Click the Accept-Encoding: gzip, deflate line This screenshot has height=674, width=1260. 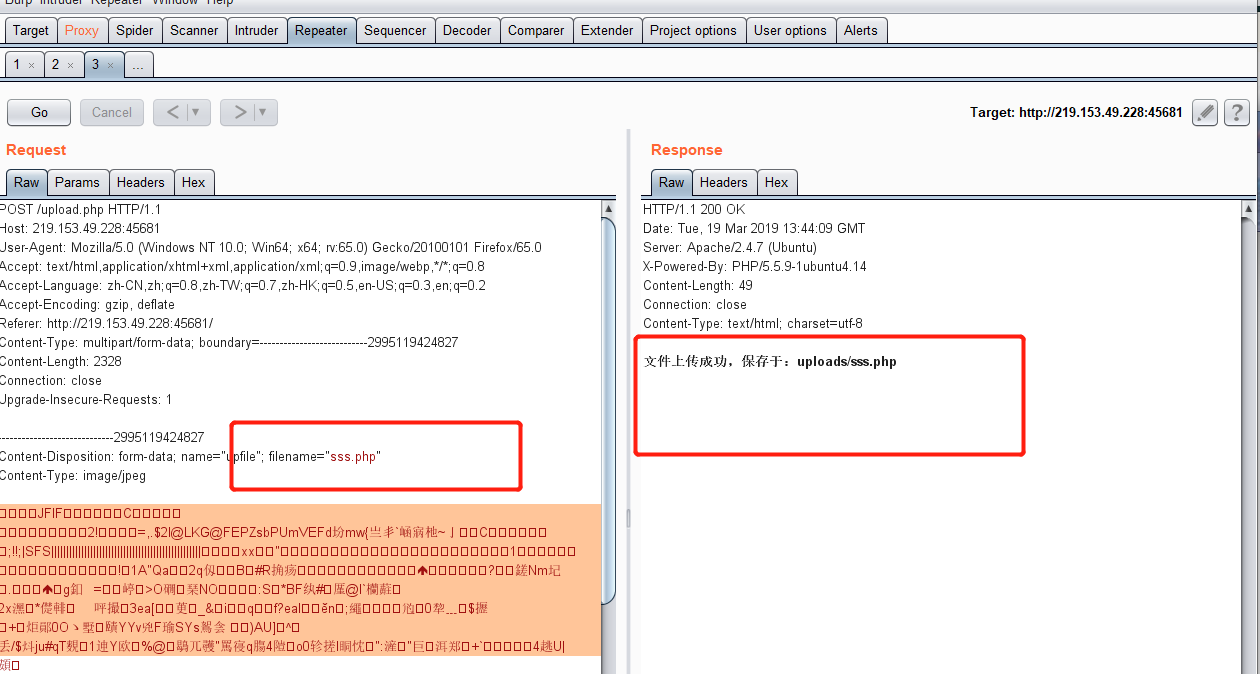click(x=87, y=304)
